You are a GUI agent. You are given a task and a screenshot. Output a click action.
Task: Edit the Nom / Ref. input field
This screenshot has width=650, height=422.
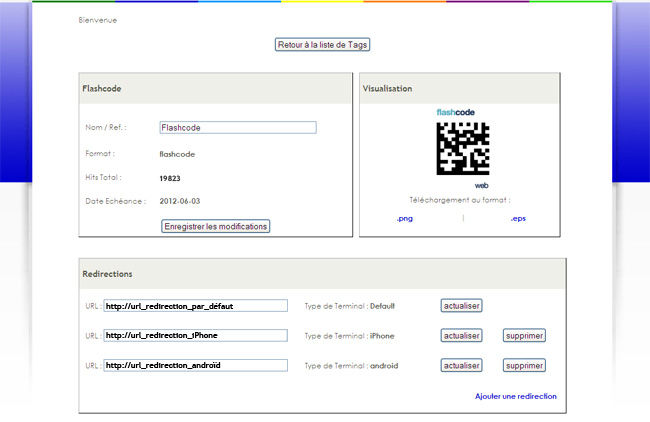pyautogui.click(x=238, y=128)
